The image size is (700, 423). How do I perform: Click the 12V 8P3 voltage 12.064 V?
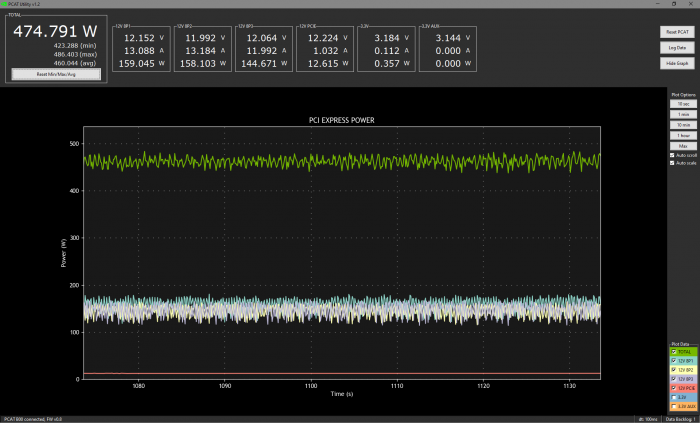coord(266,38)
